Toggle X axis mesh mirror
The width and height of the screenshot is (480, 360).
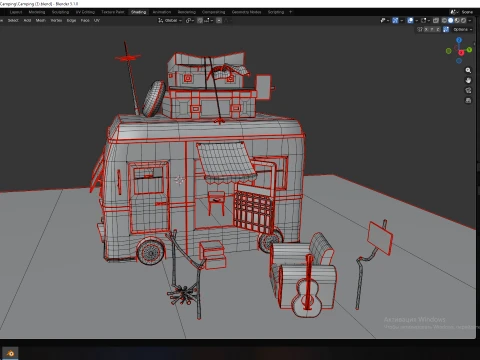click(426, 29)
